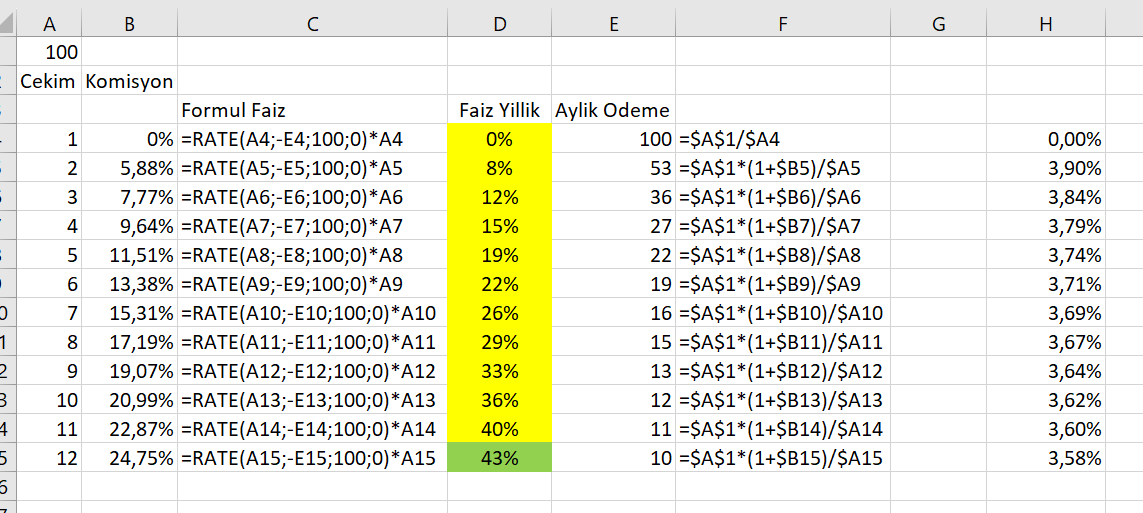1143x513 pixels.
Task: Select the Formul Faiz header cell
Action: (313, 110)
